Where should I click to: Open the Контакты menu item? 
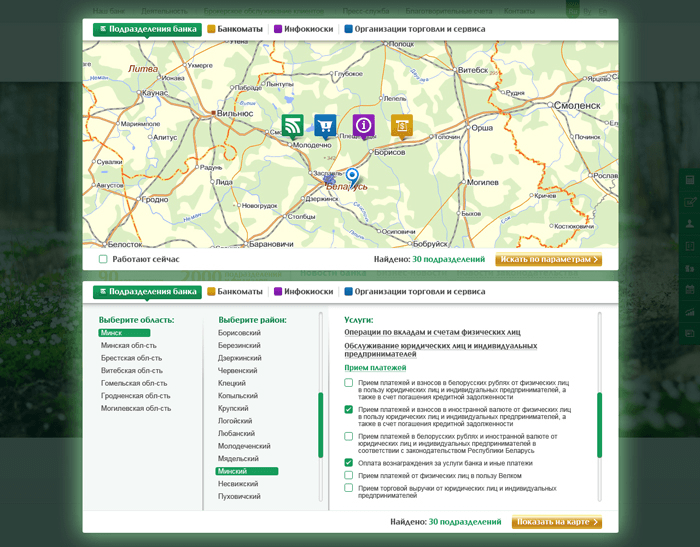(x=519, y=10)
